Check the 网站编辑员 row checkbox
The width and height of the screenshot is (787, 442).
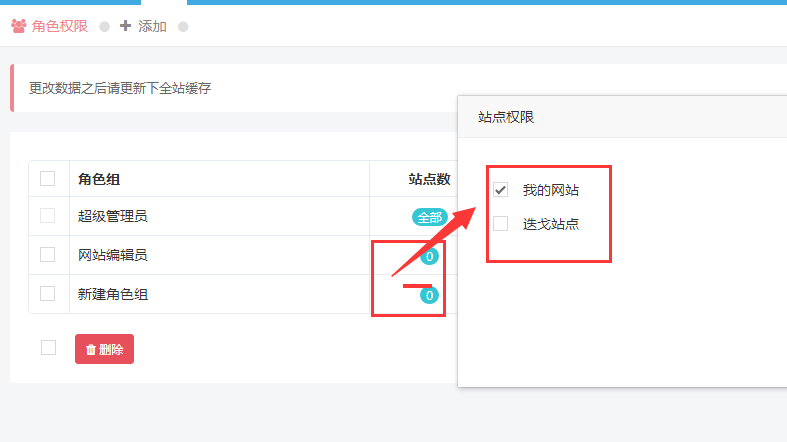point(48,255)
